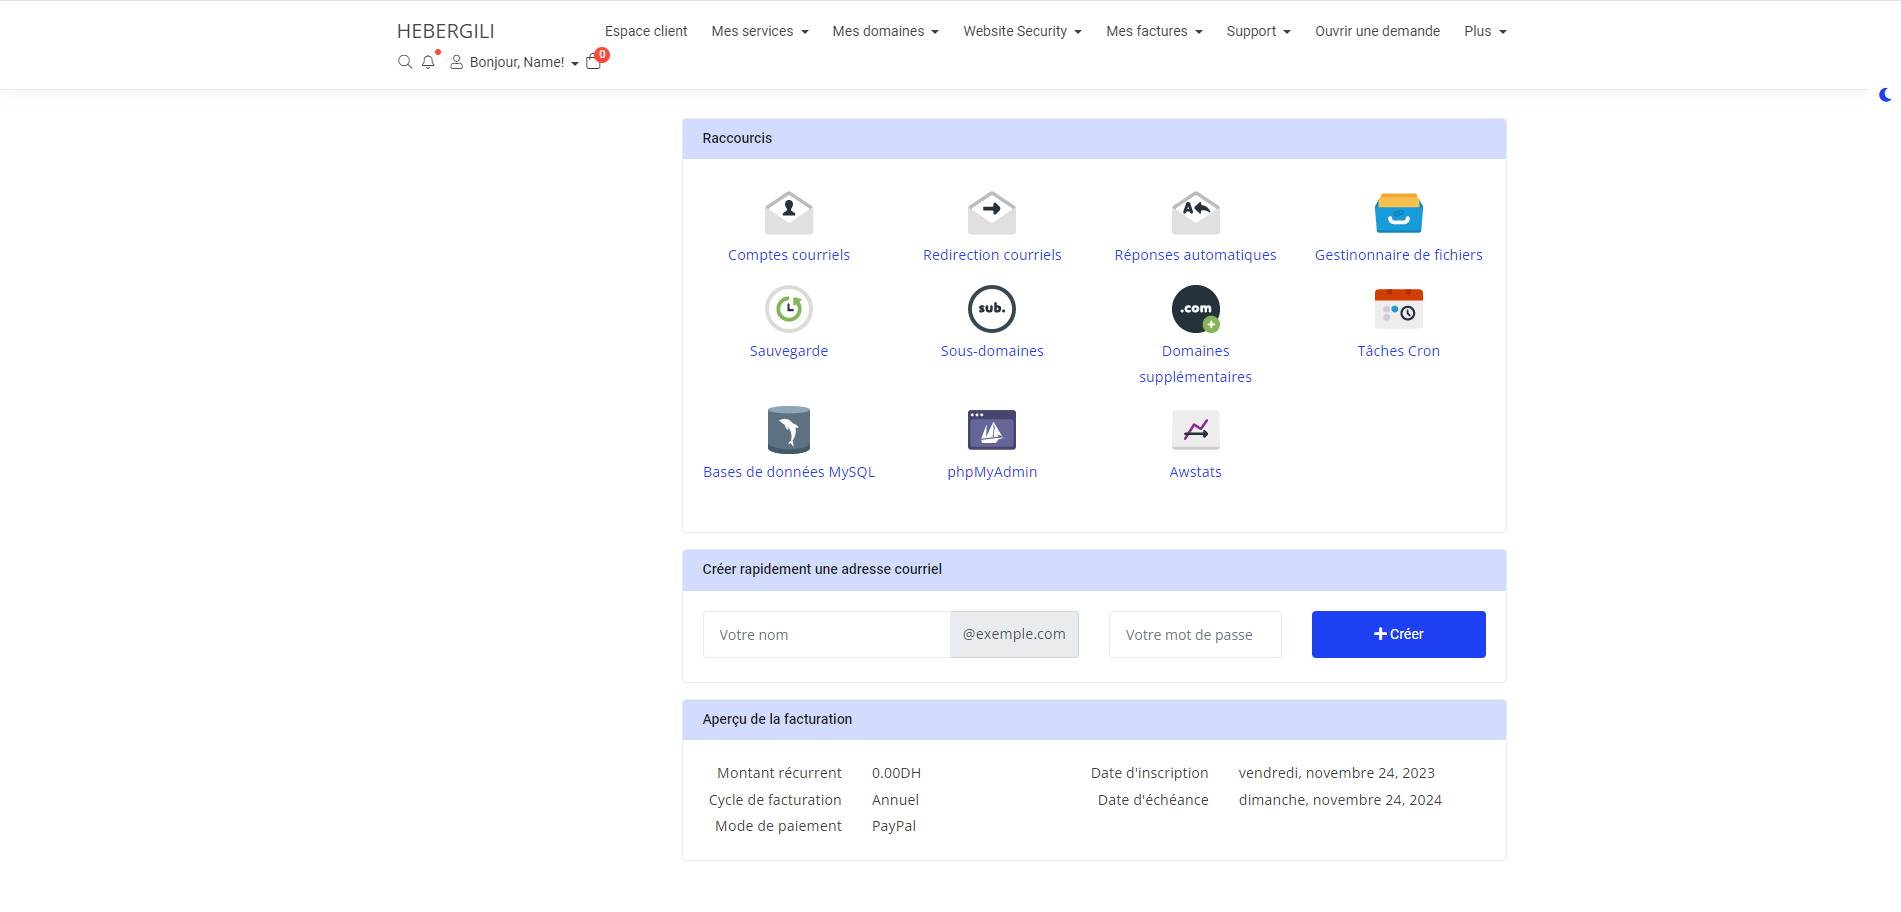The height and width of the screenshot is (912, 1901).
Task: Click the Votre nom input field
Action: click(826, 634)
